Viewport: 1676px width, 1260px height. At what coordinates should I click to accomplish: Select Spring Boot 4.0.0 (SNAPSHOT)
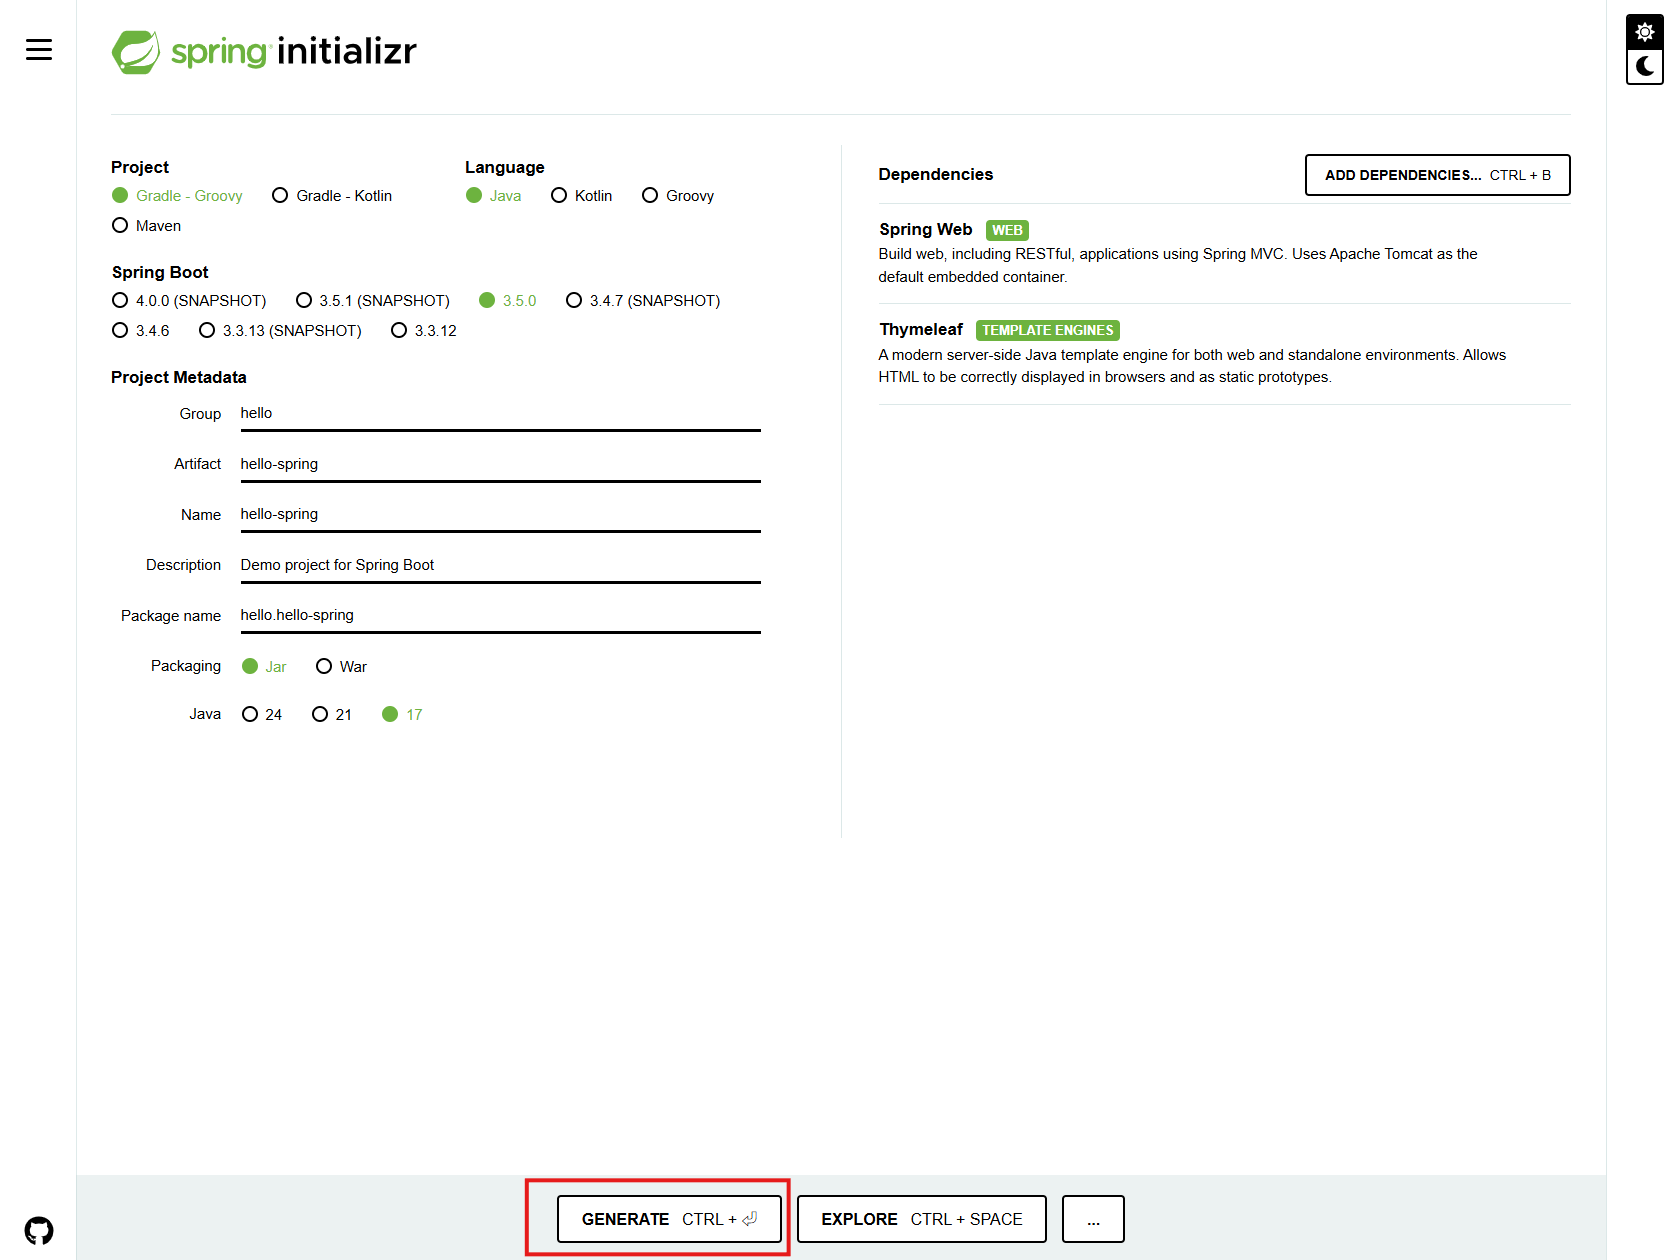coord(189,301)
